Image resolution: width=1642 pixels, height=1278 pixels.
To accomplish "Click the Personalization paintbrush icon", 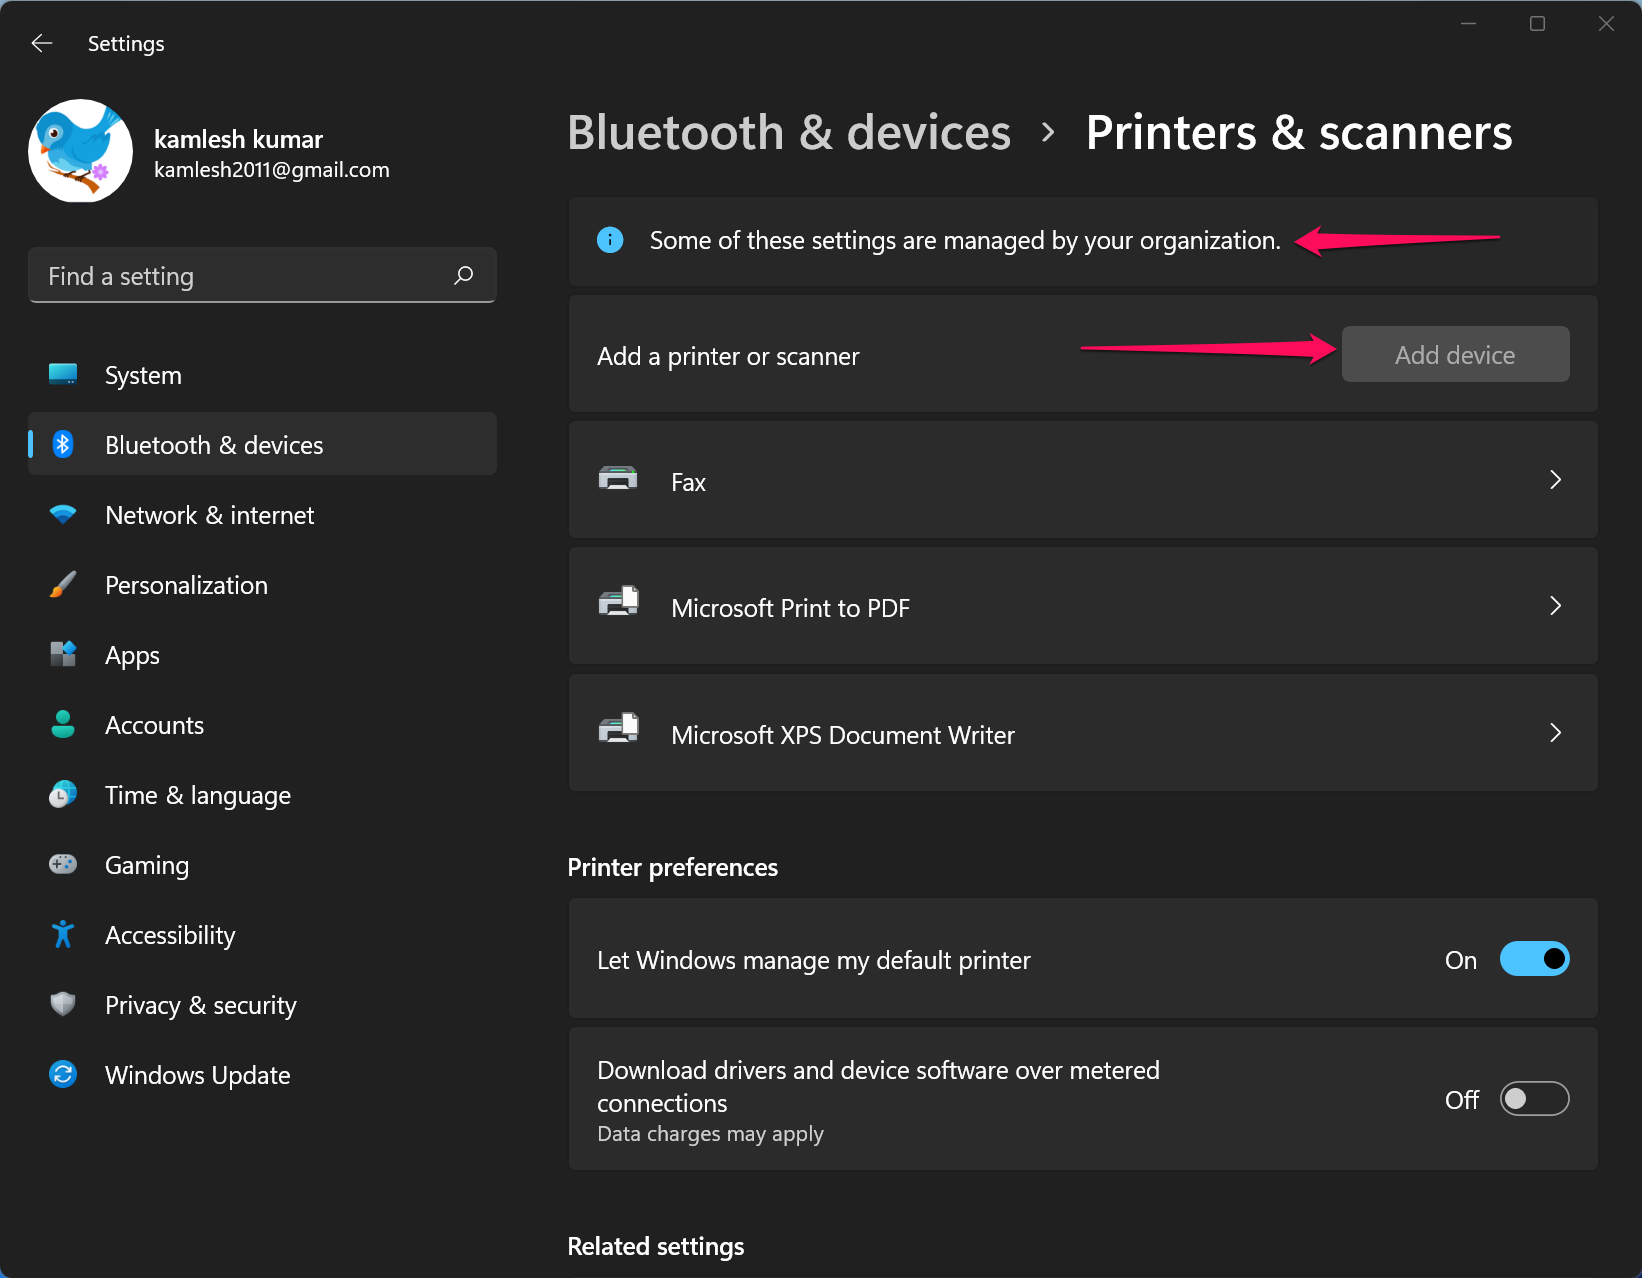I will 63,584.
